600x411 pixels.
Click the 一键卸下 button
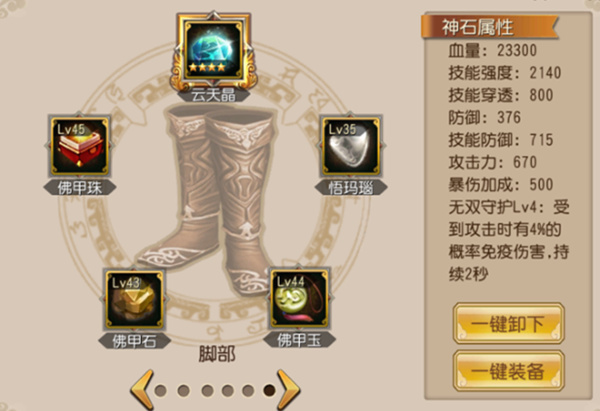point(509,323)
